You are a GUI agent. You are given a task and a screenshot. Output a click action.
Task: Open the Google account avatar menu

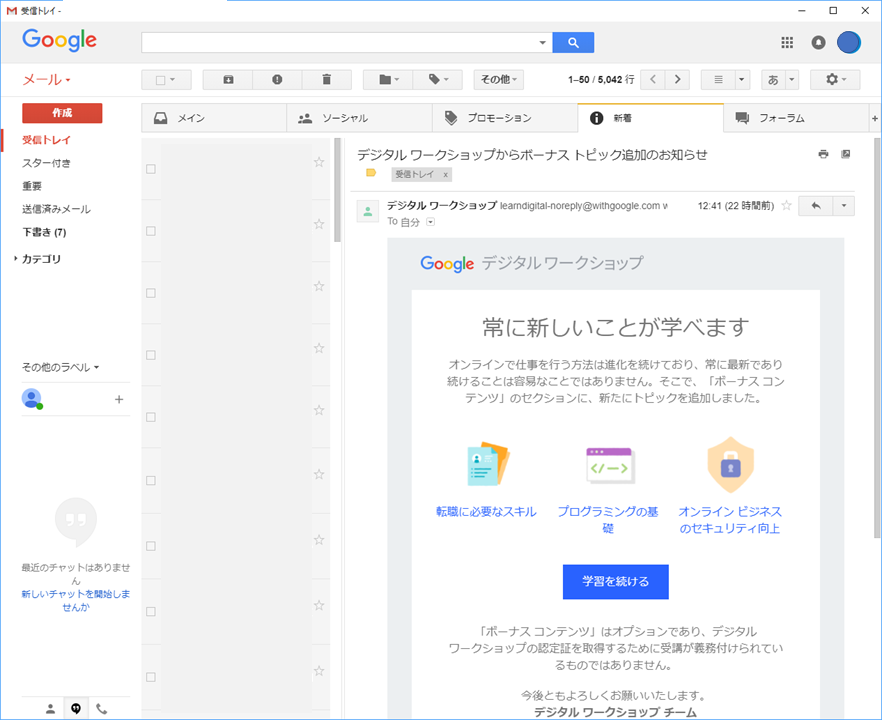point(849,42)
